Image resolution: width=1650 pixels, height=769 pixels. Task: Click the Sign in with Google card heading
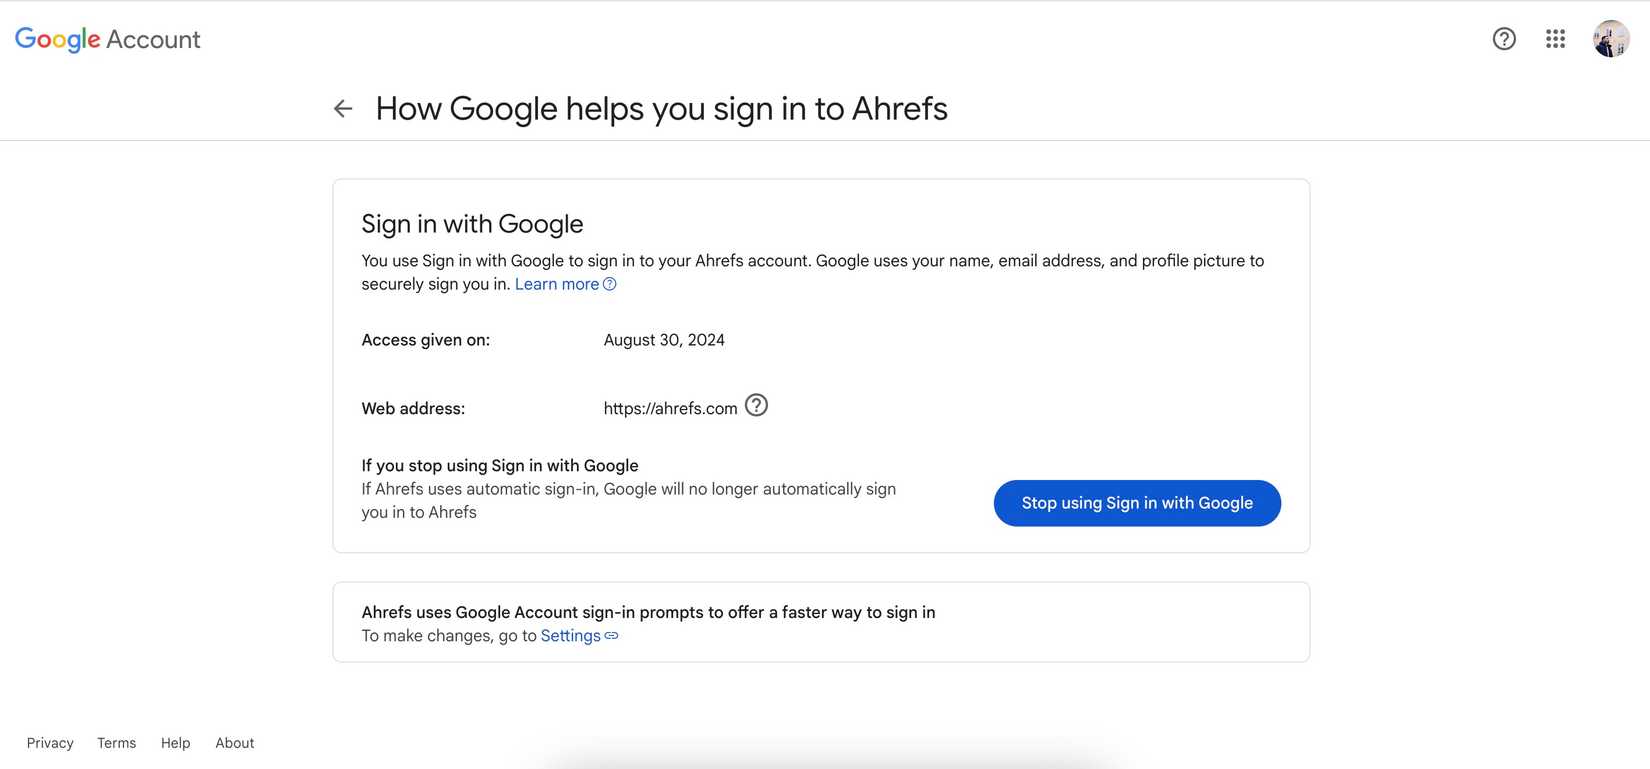click(x=472, y=223)
